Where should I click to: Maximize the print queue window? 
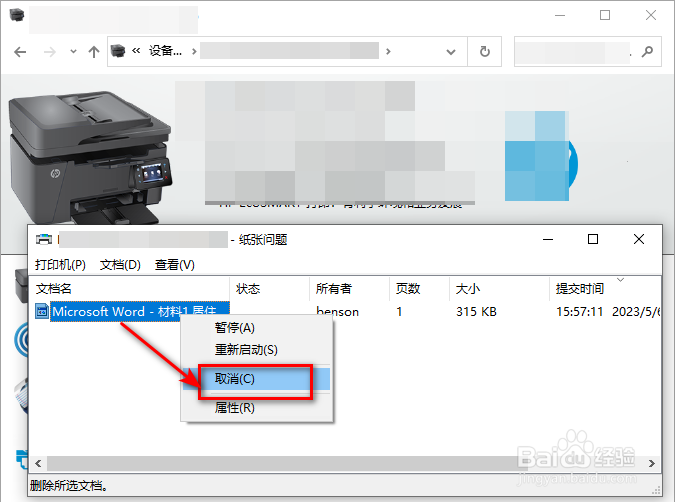coord(593,239)
